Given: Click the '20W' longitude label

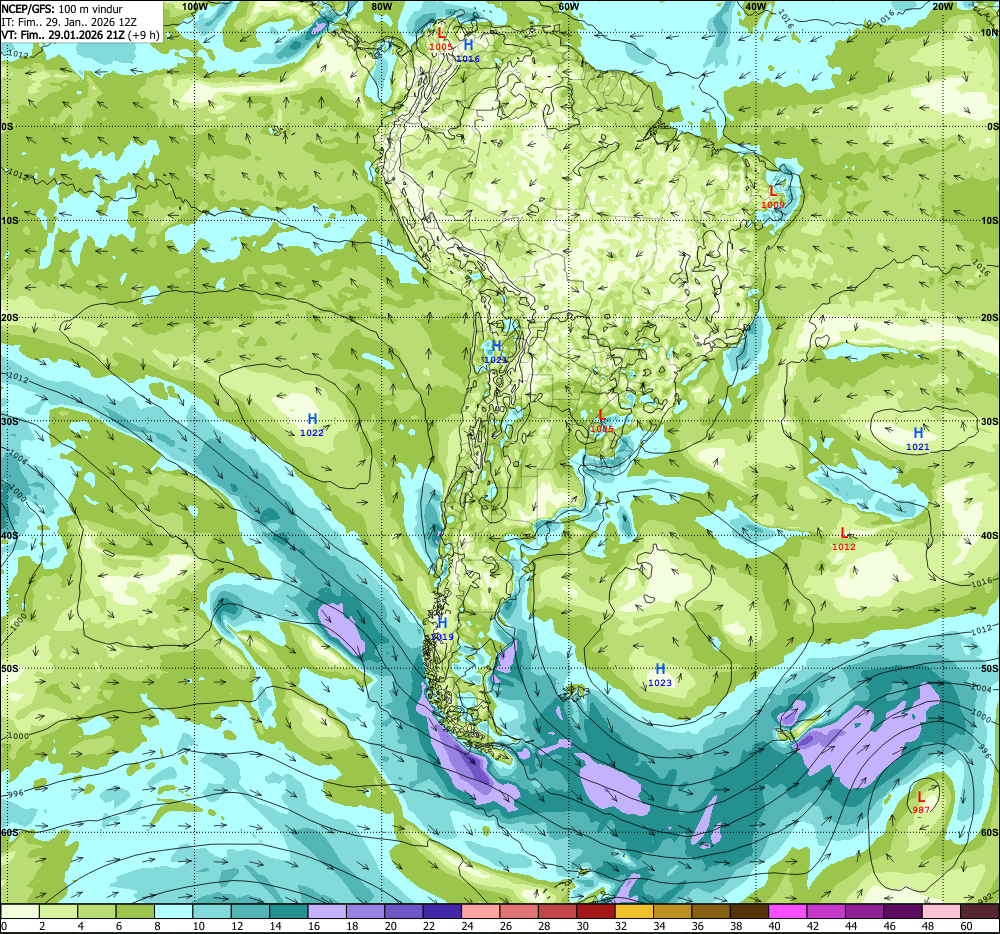Looking at the screenshot, I should (943, 6).
